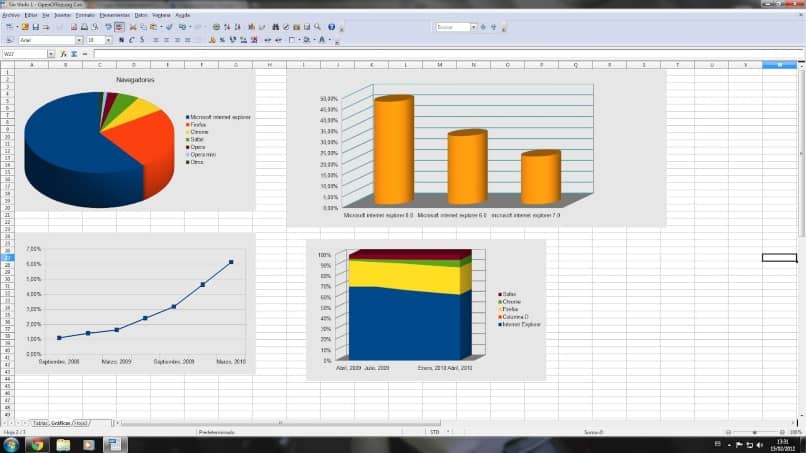This screenshot has height=453, width=806.
Task: Toggle Italic formatting
Action: 132,40
